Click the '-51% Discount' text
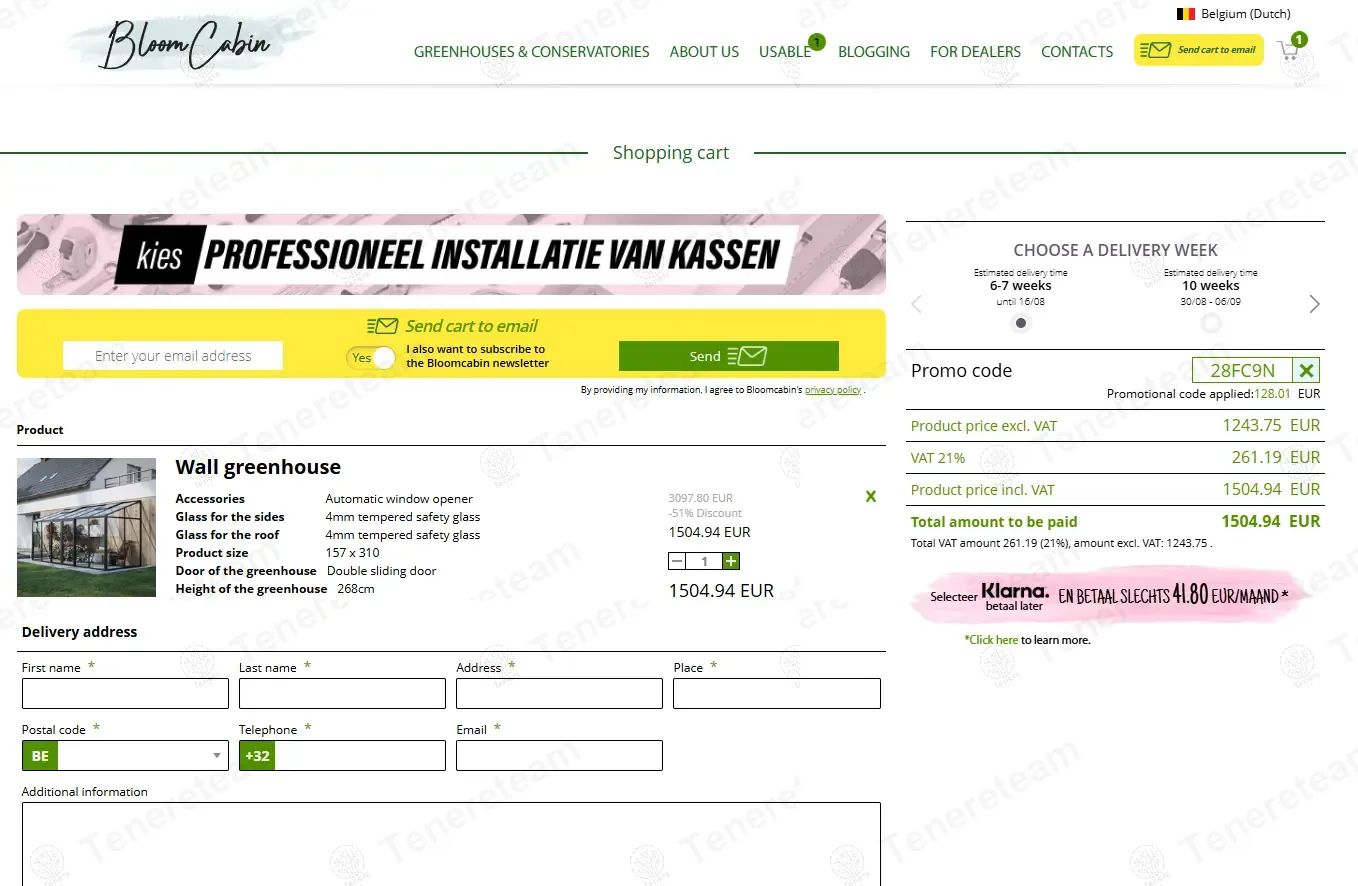 [705, 513]
